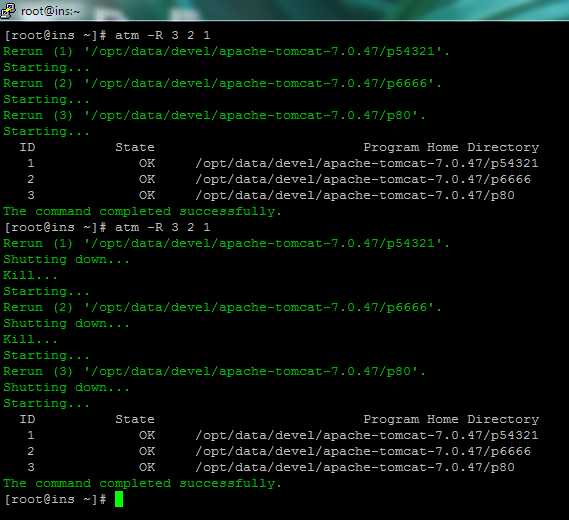This screenshot has height=520, width=569.
Task: Click "Shutting down..." under Rerun (1) p54321
Action: 66,259
